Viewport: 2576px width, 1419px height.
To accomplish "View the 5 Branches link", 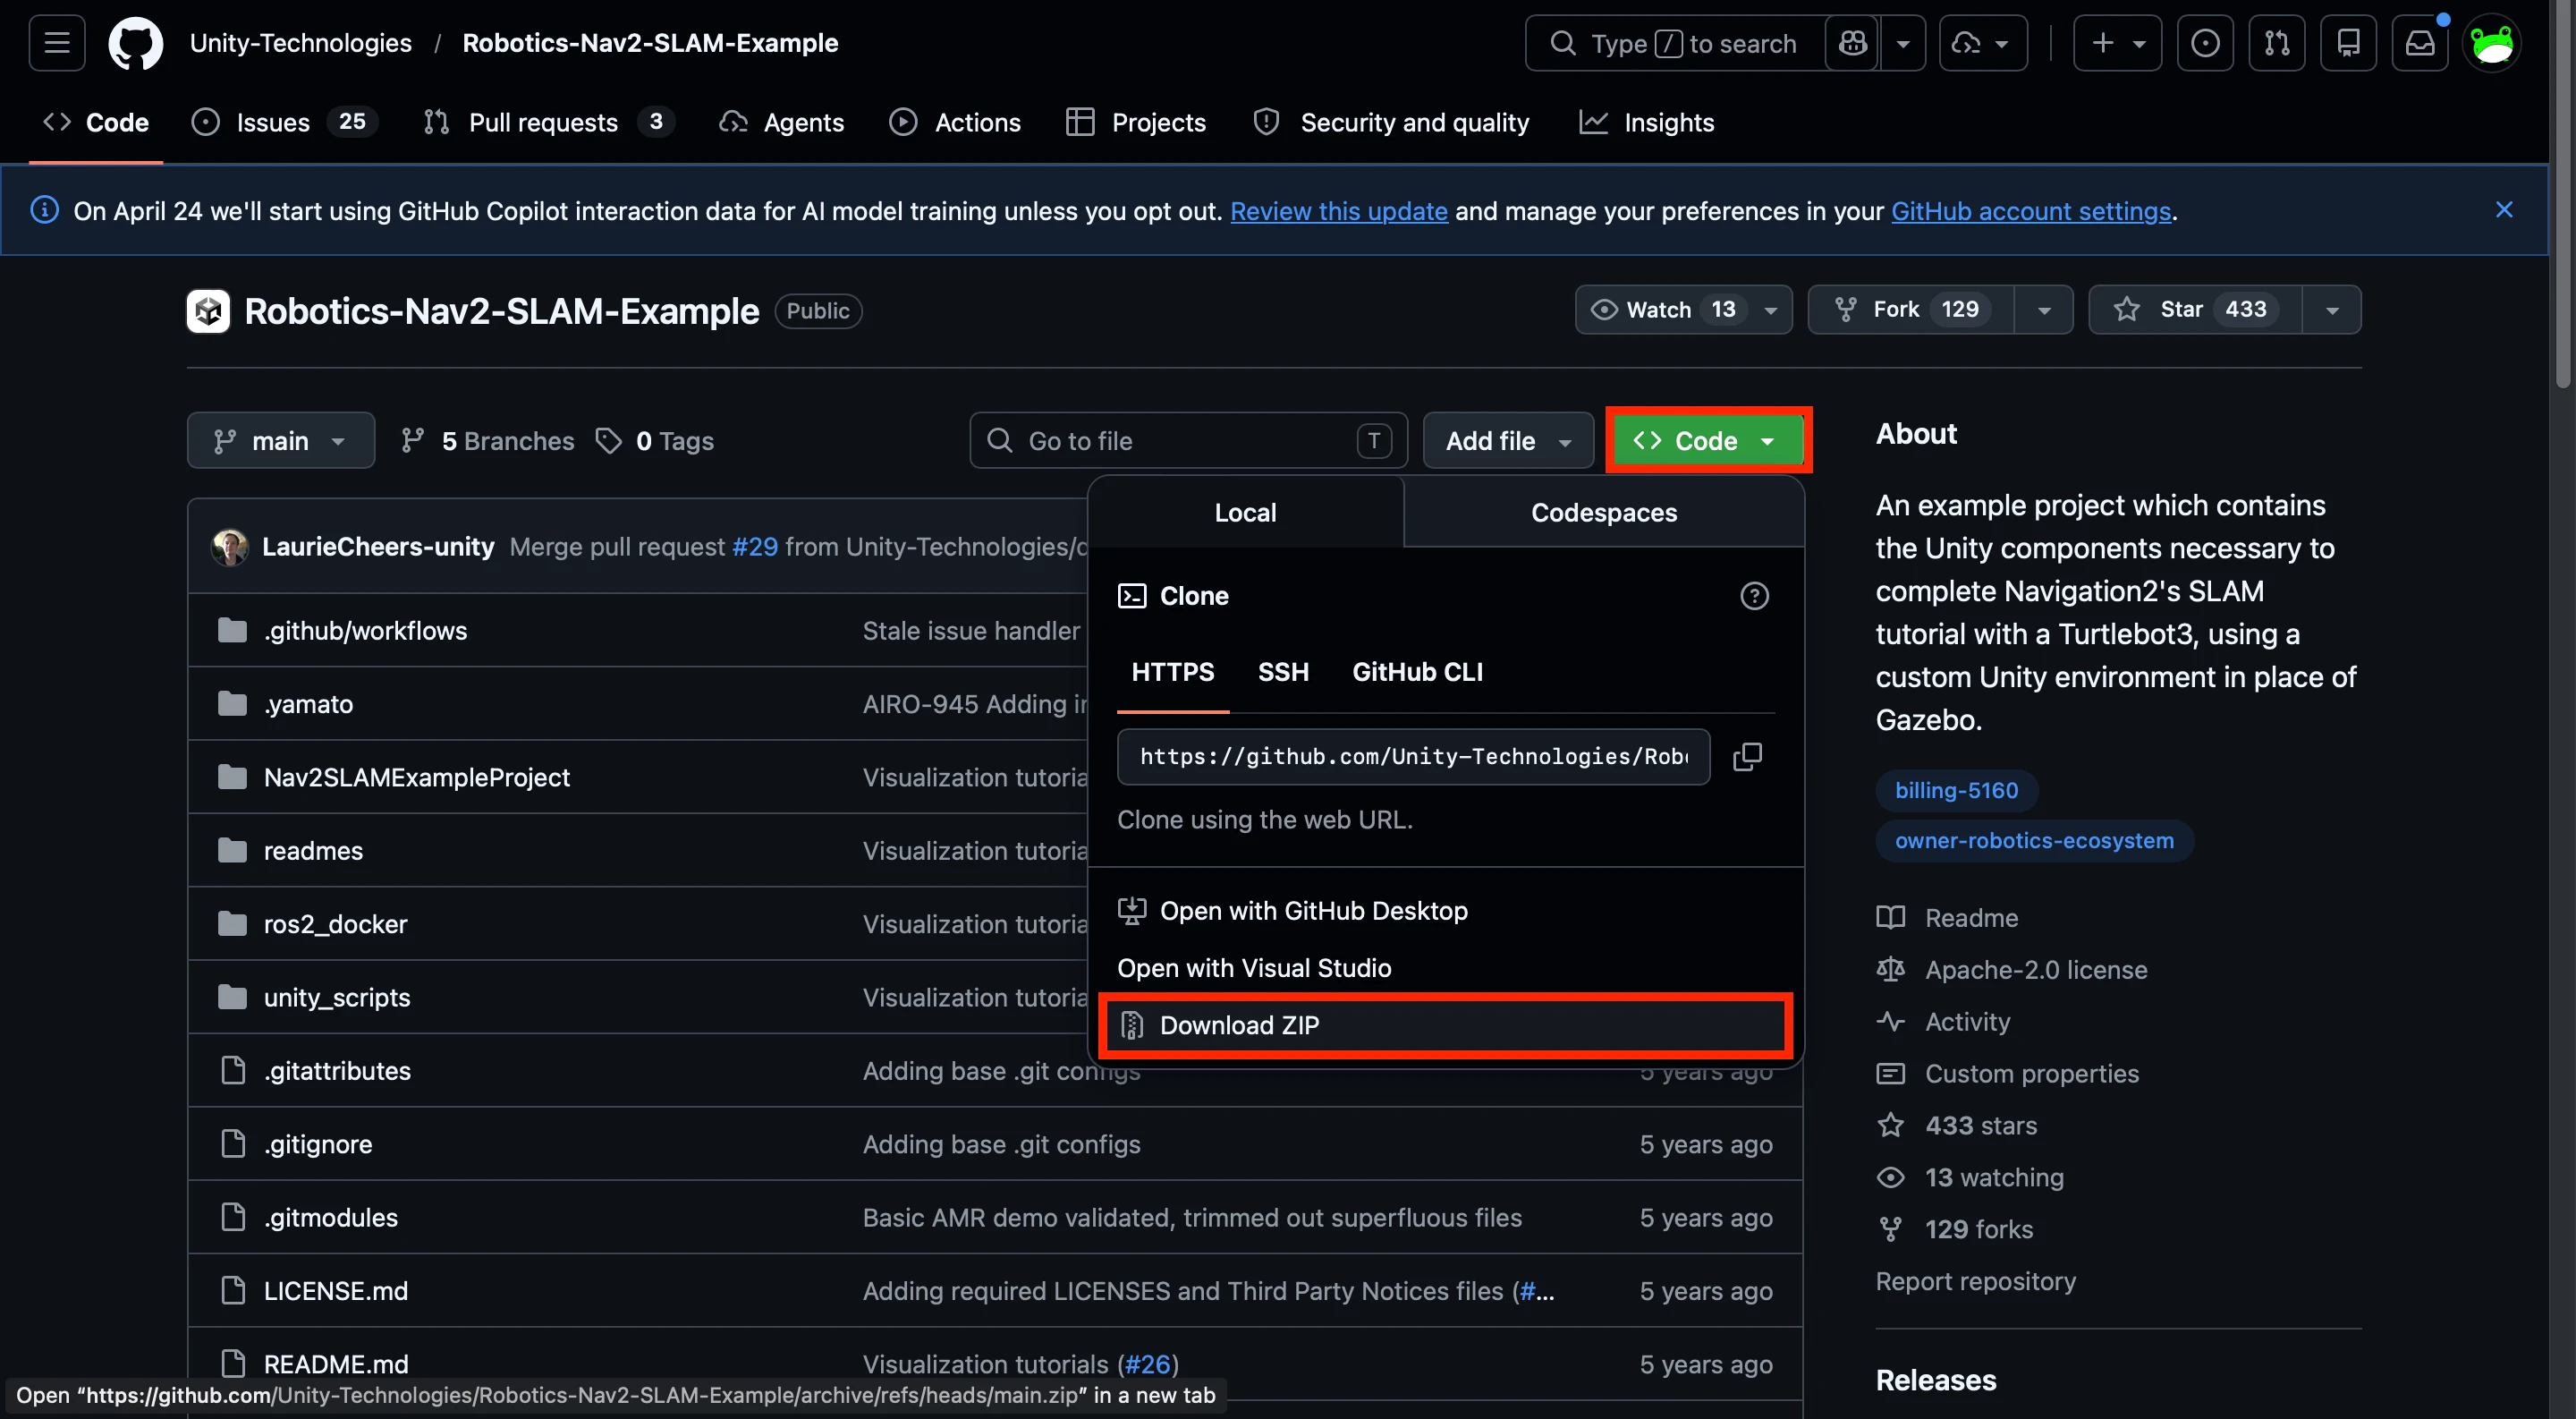I will tap(487, 441).
